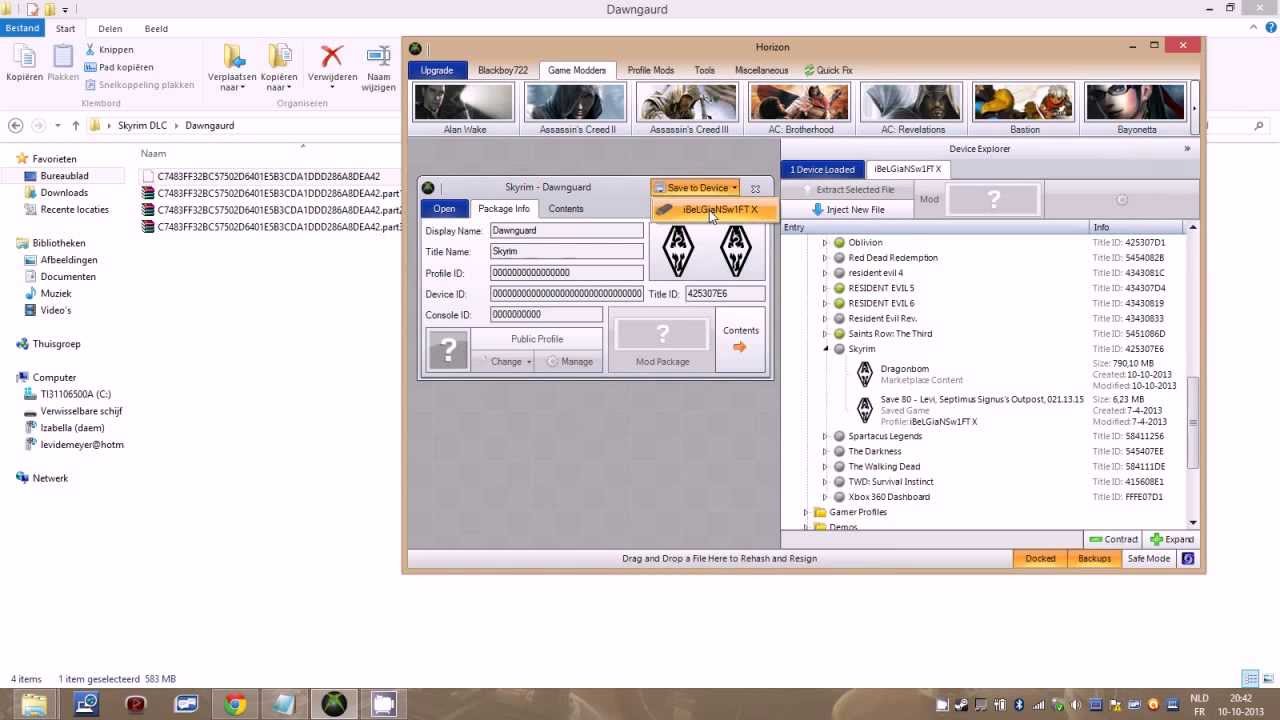Screen dimensions: 1280x720
Task: Switch Explorer to large icons view
Action: coord(1269,679)
